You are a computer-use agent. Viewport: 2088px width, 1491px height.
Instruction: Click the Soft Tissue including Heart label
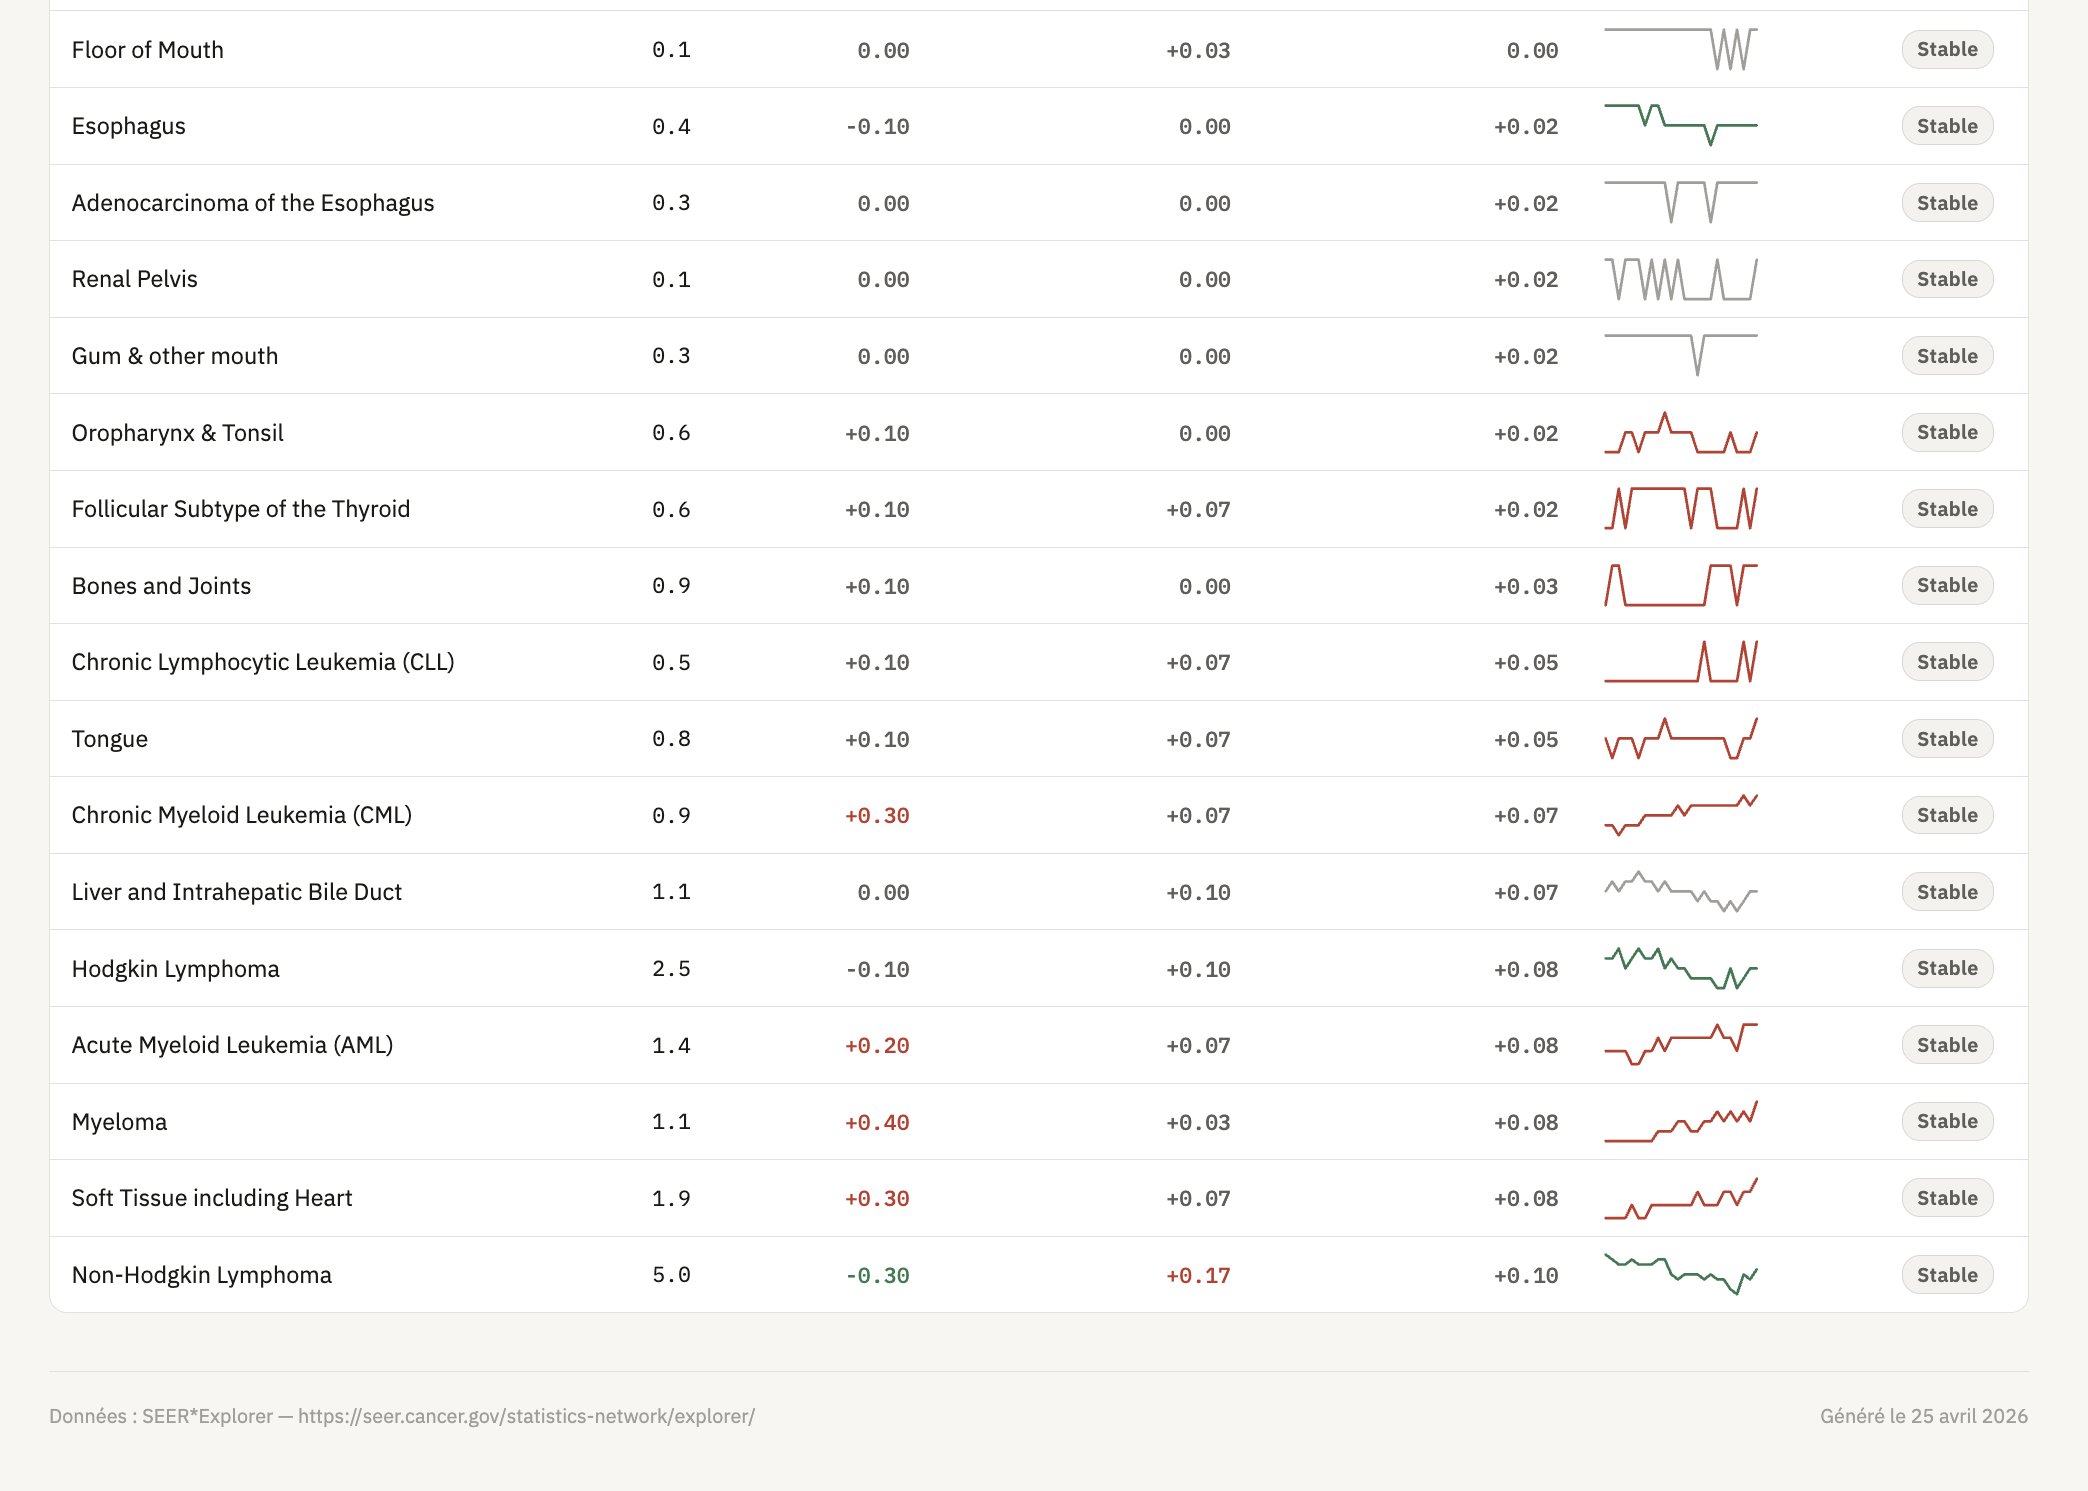coord(212,1198)
